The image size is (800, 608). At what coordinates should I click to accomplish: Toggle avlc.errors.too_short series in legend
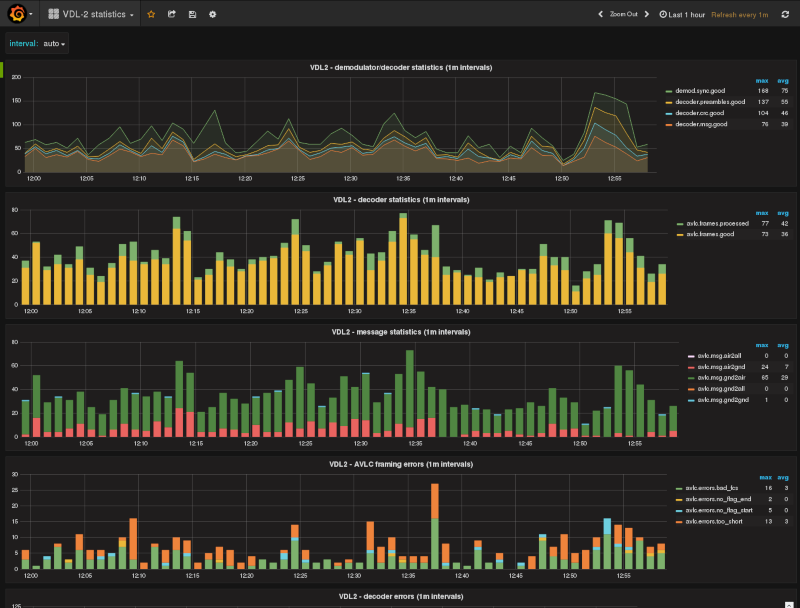tap(714, 522)
